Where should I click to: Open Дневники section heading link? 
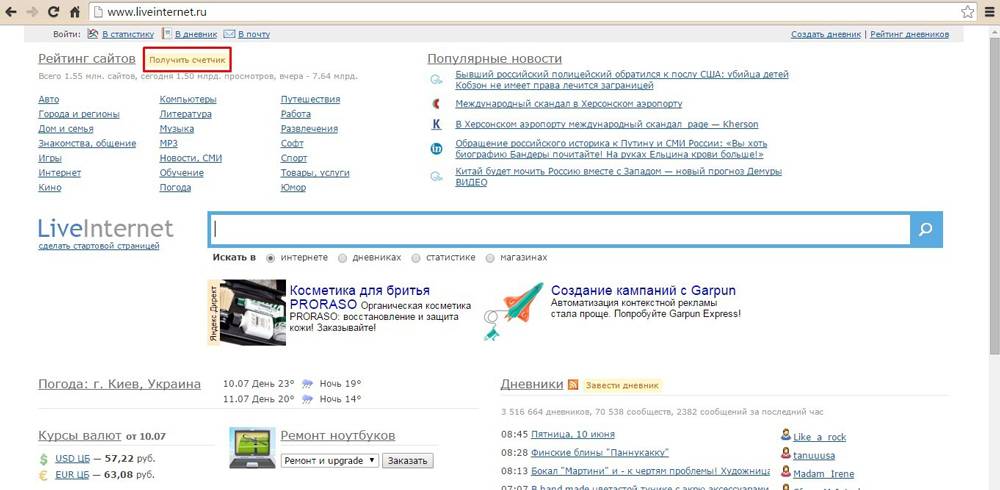pyautogui.click(x=532, y=384)
